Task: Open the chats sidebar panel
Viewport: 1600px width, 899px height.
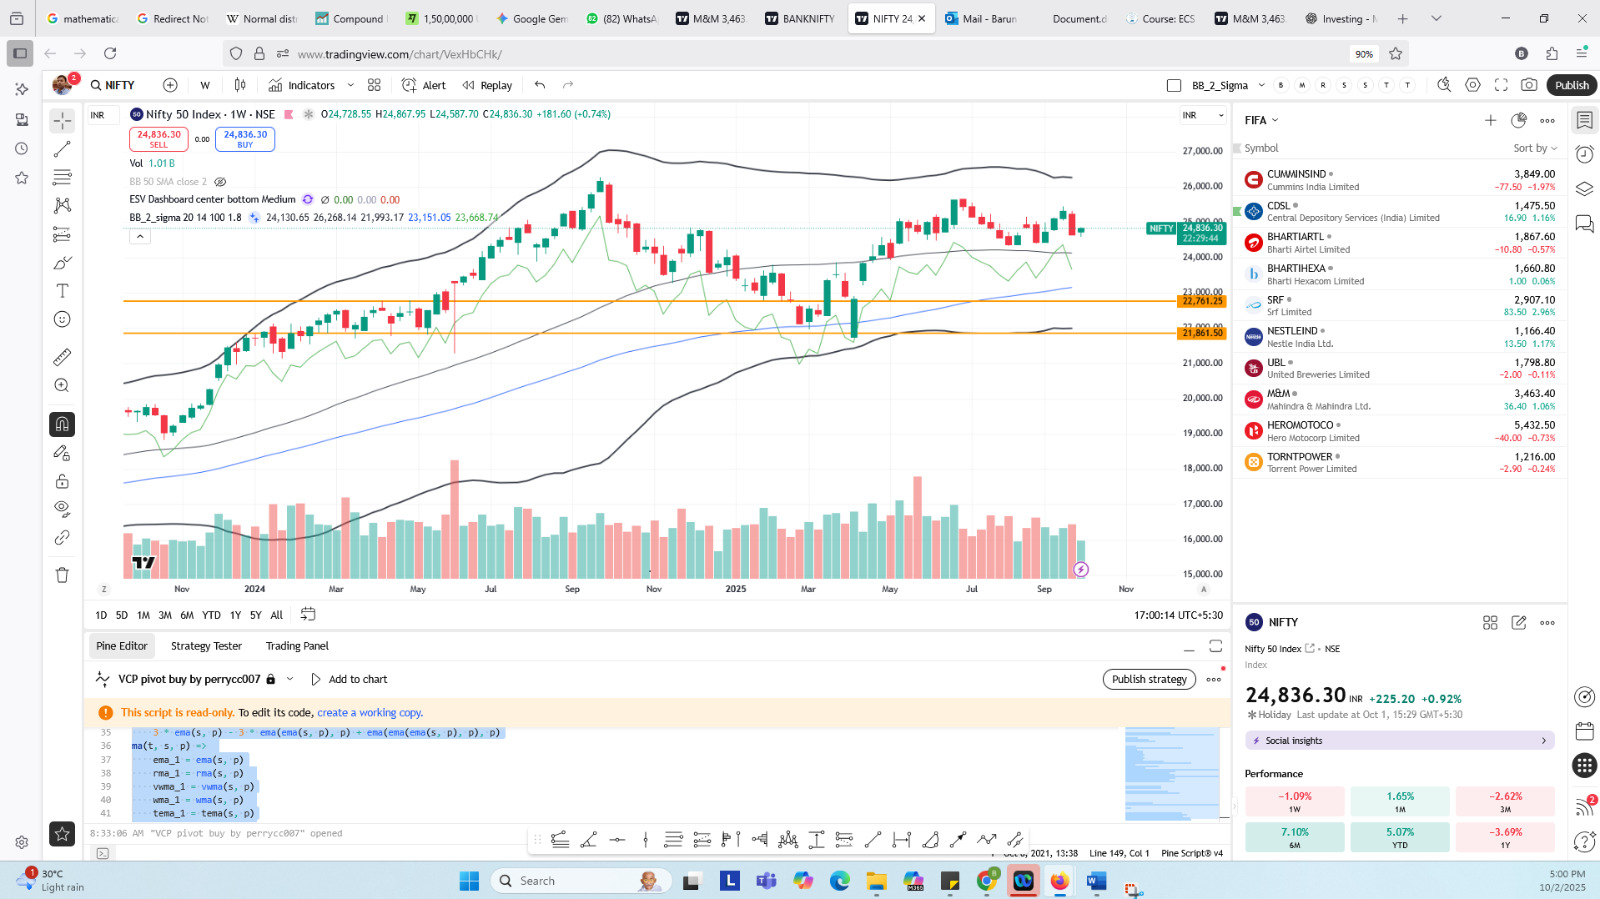Action: [x=1584, y=222]
